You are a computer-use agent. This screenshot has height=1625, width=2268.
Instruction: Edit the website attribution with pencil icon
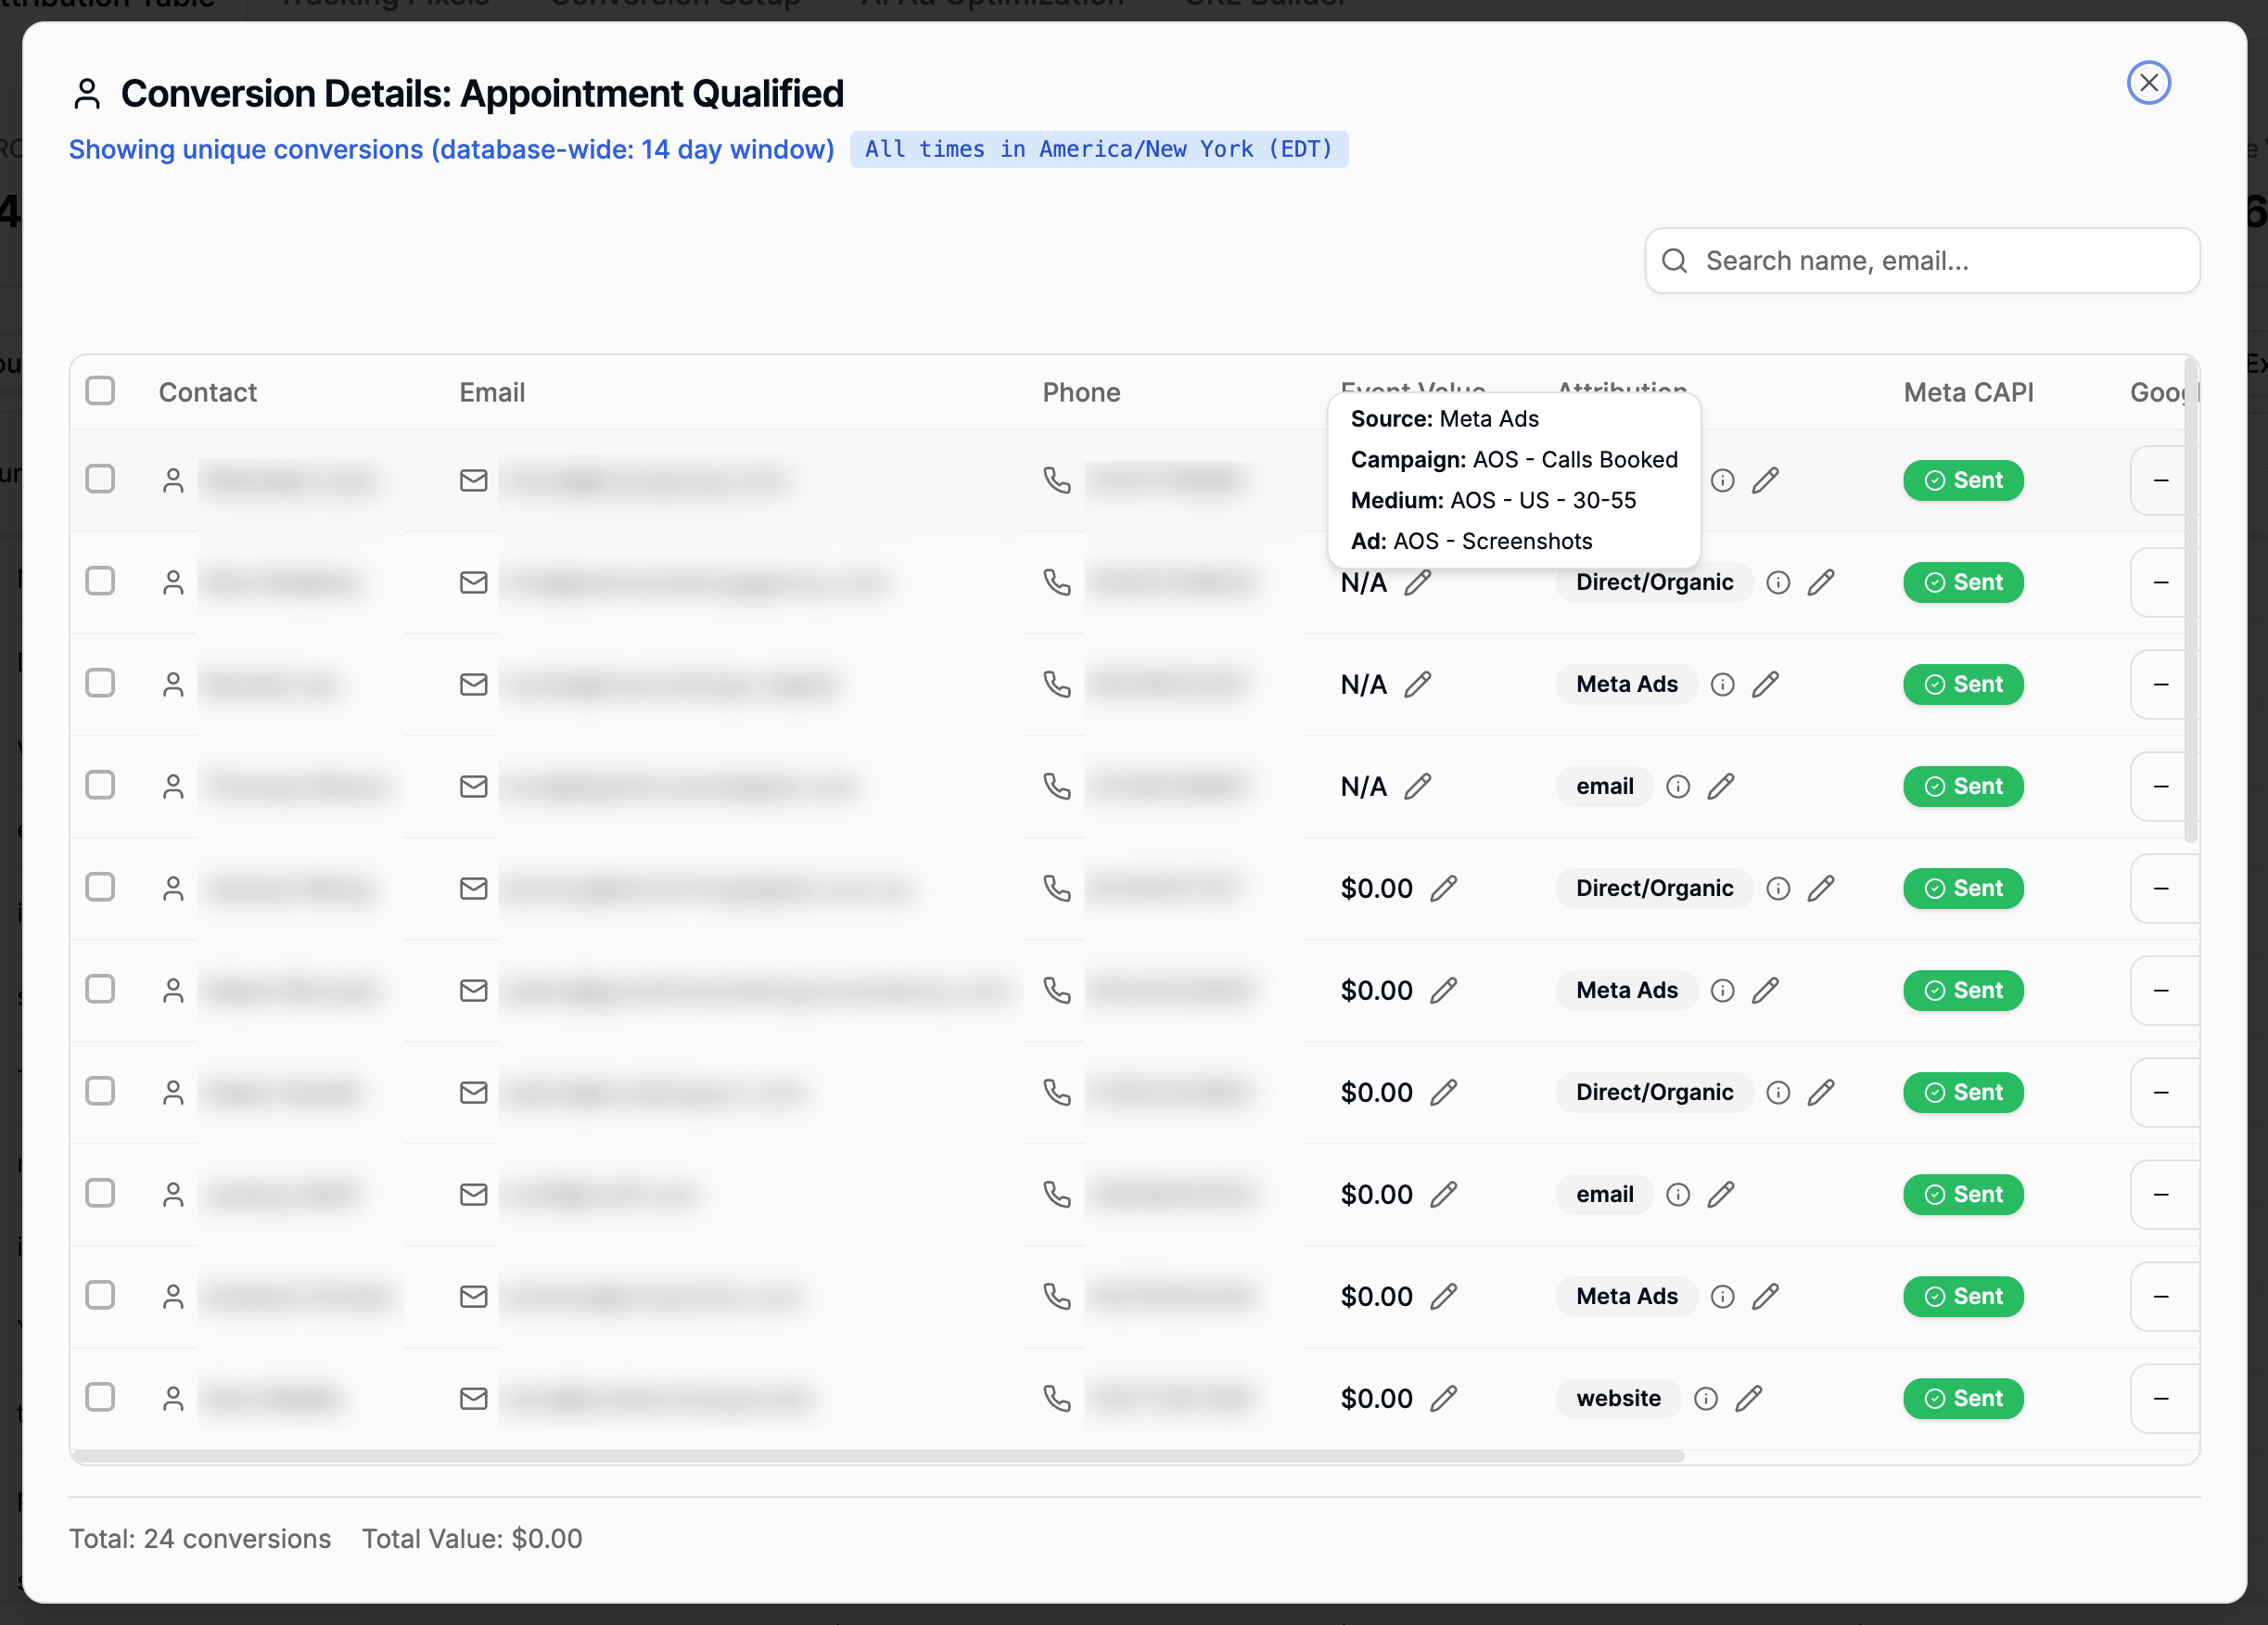click(1749, 1398)
